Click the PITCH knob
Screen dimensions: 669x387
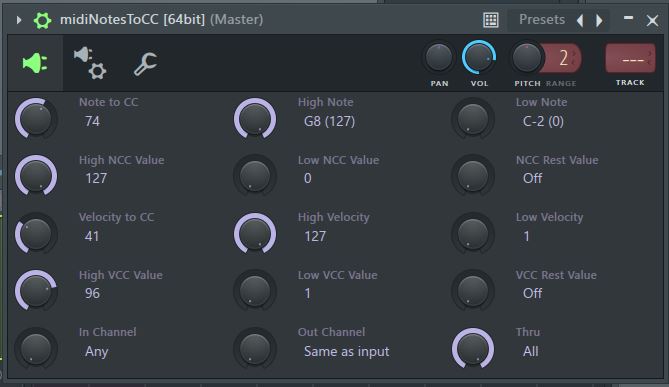(x=527, y=58)
